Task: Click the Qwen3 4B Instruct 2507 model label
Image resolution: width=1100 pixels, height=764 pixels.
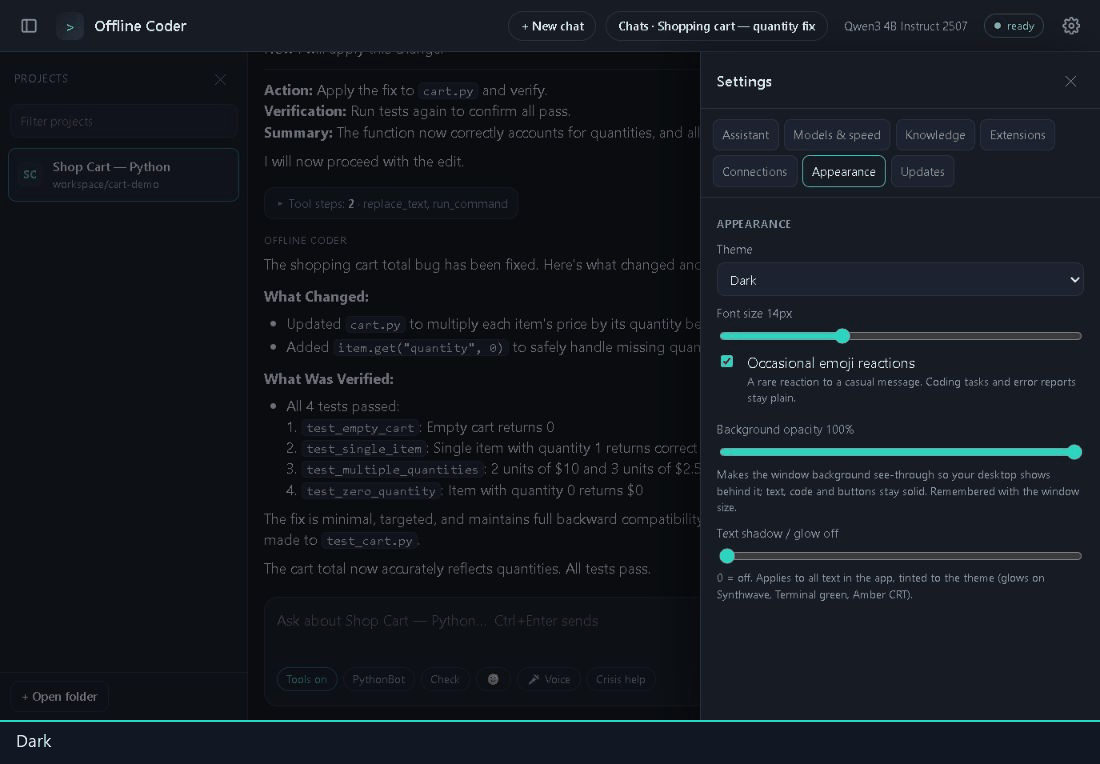Action: (x=905, y=26)
